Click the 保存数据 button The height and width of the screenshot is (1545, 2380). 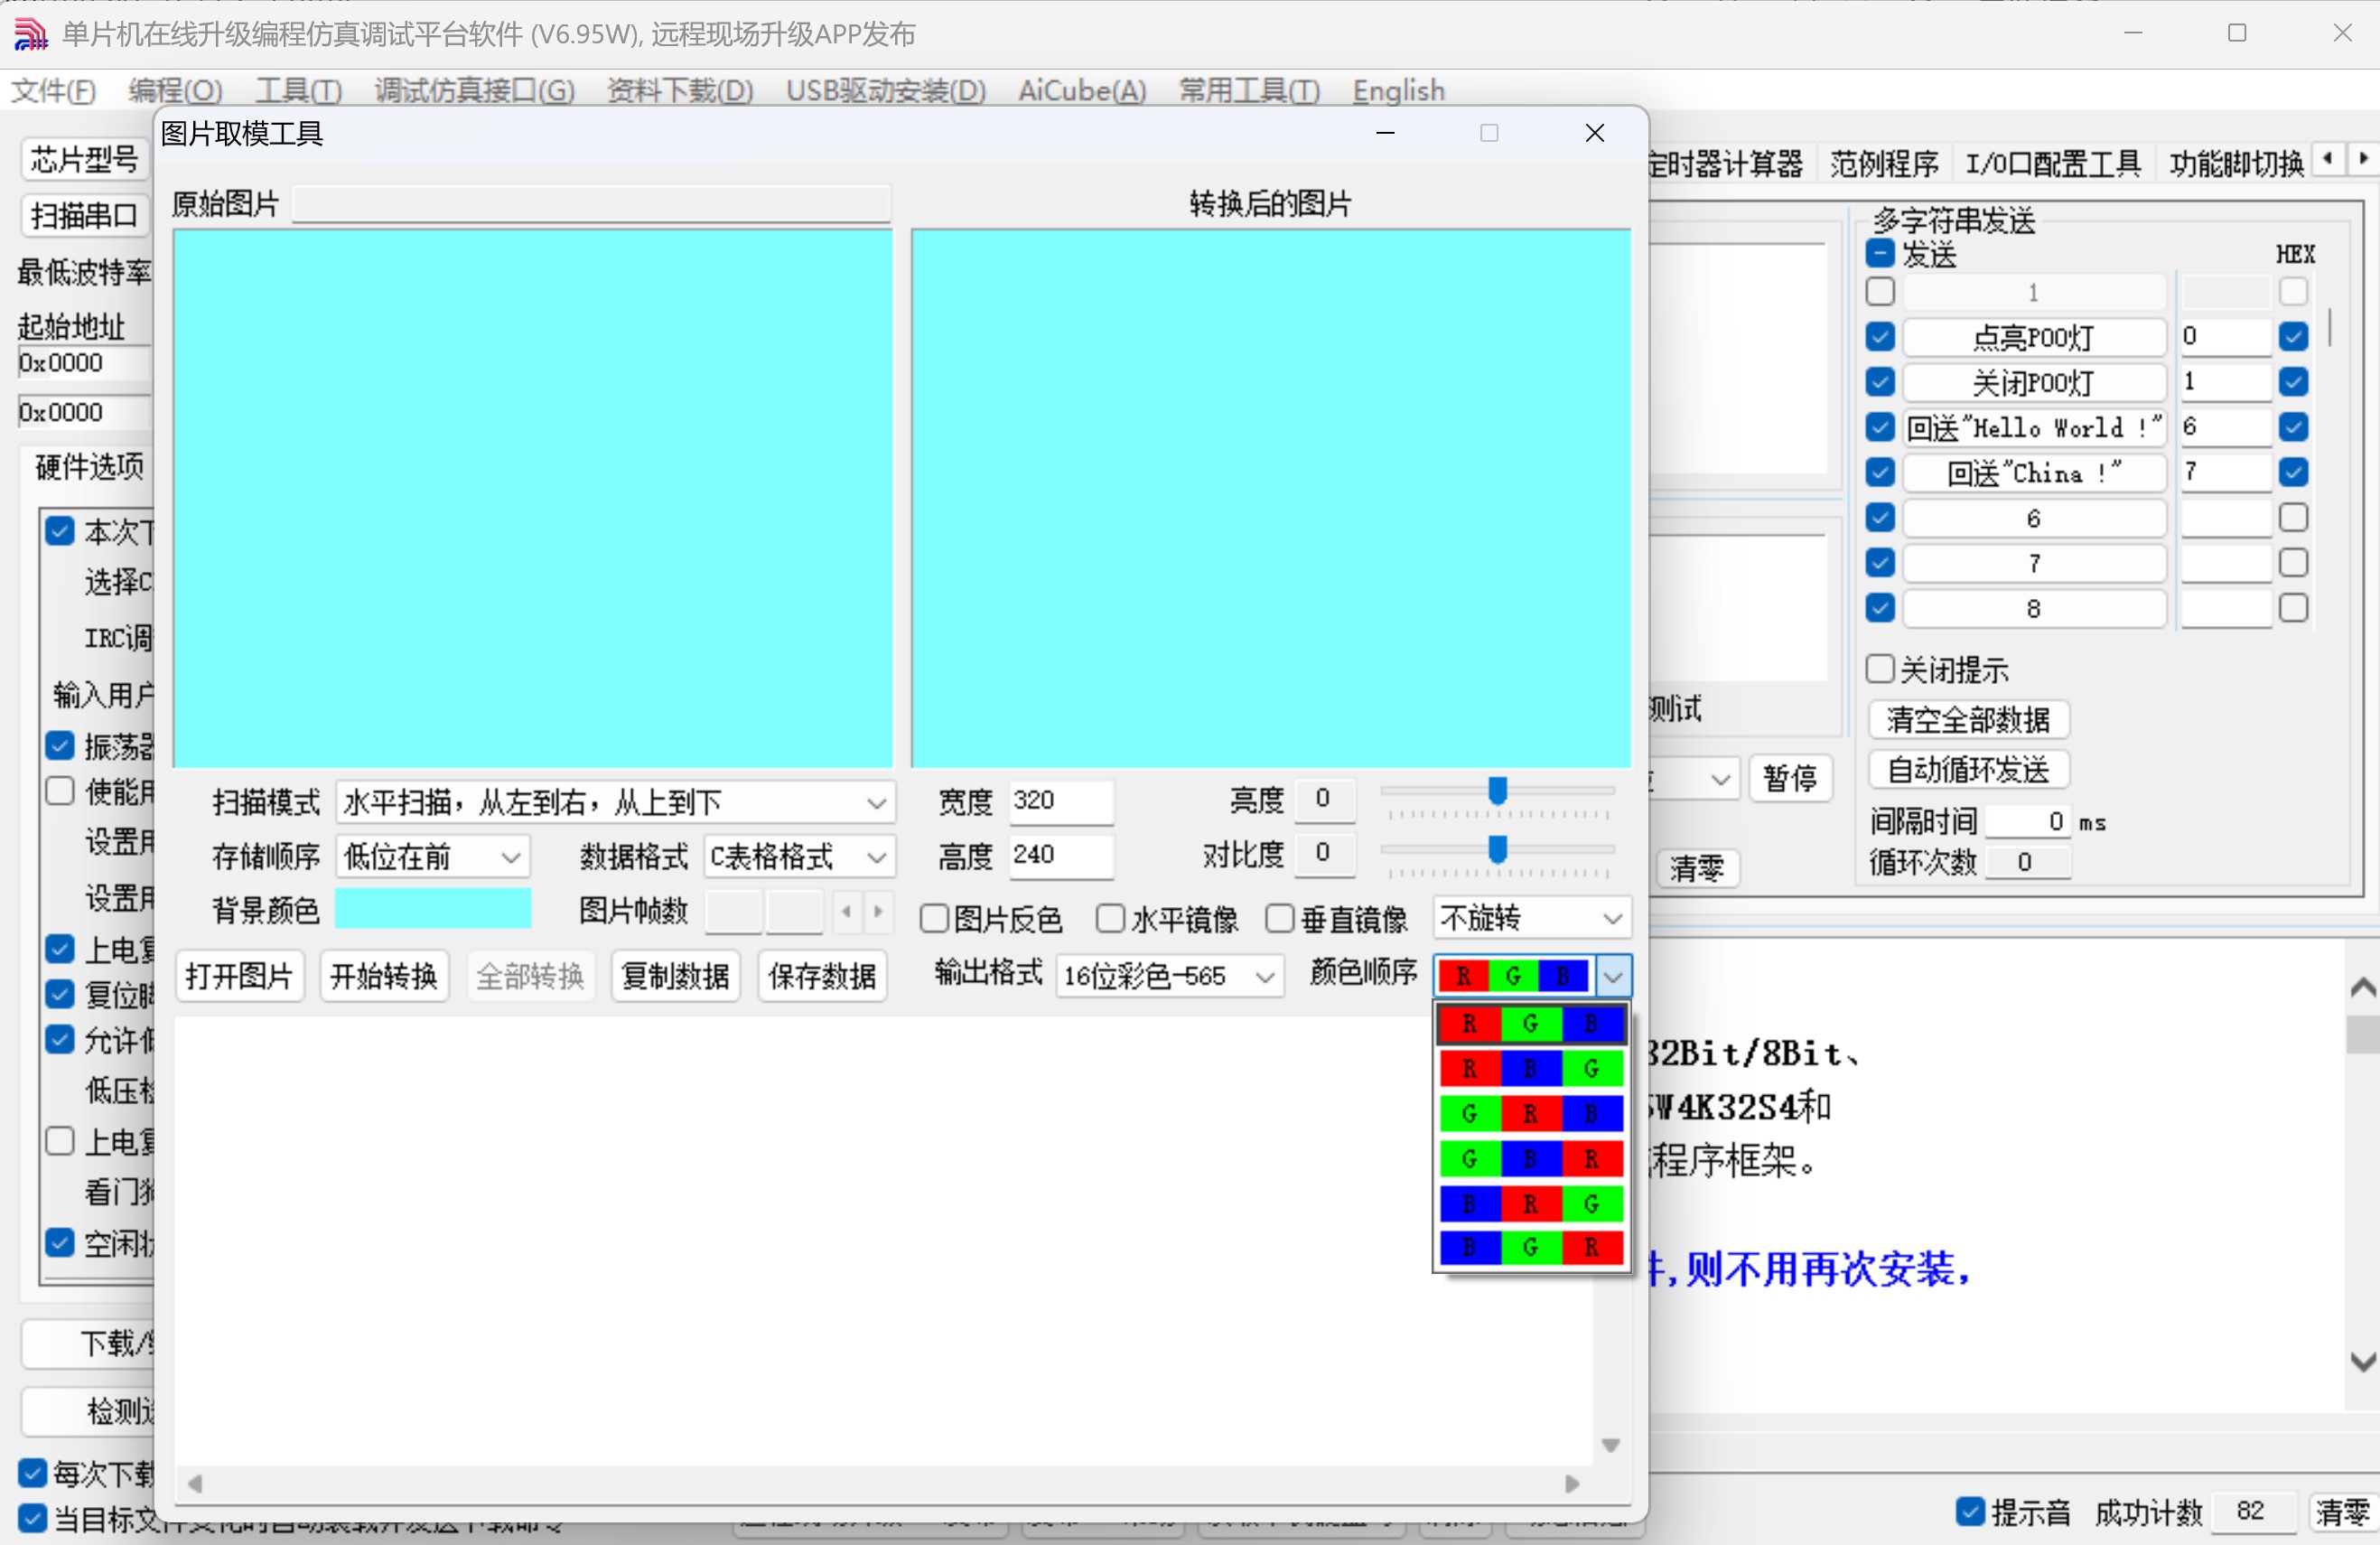(x=822, y=975)
